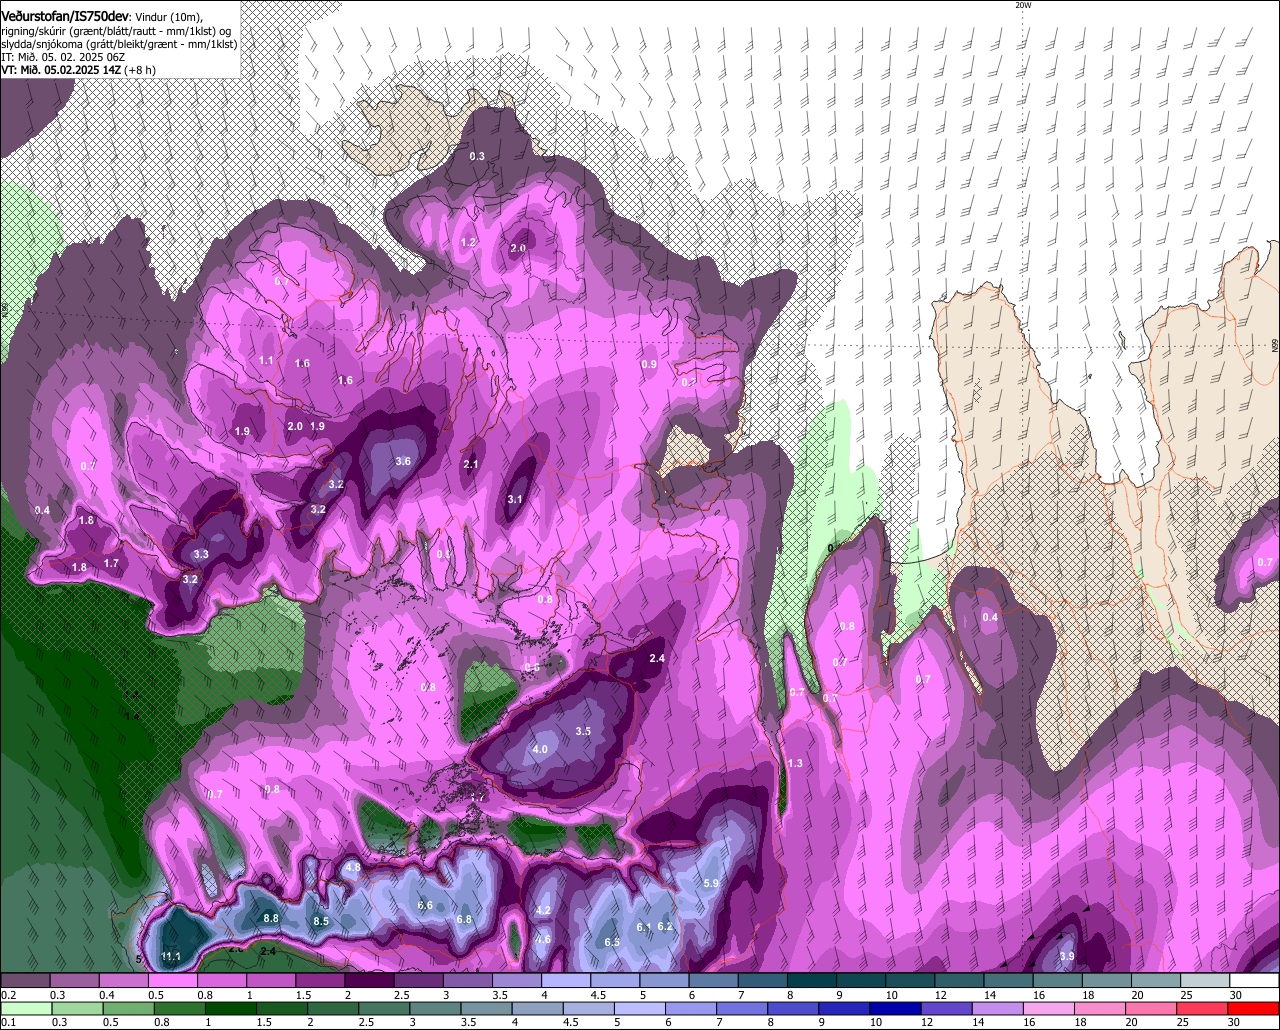Click the 6.5 precipitation value
1280x1030 pixels.
point(612,942)
